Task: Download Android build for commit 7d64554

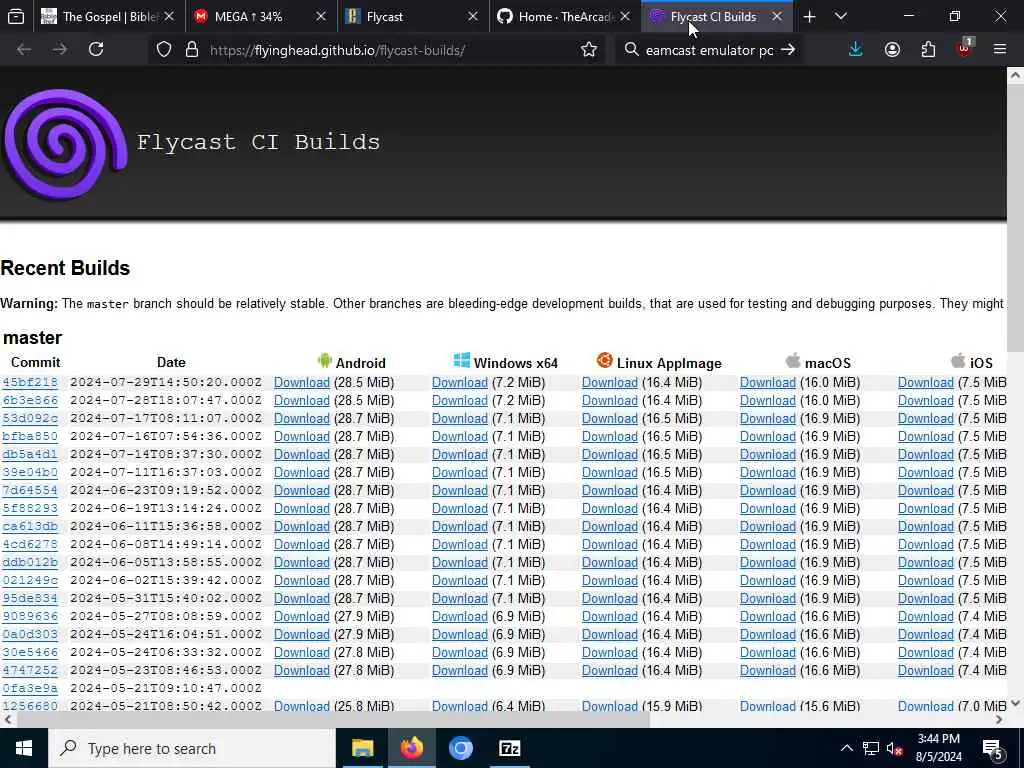Action: (302, 490)
